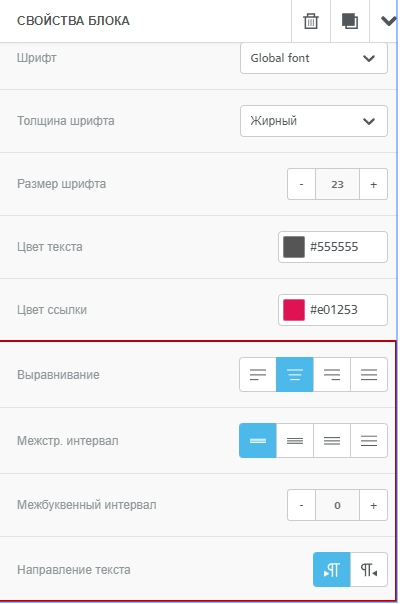The image size is (400, 604).
Task: Select the widest line spacing option
Action: point(369,441)
